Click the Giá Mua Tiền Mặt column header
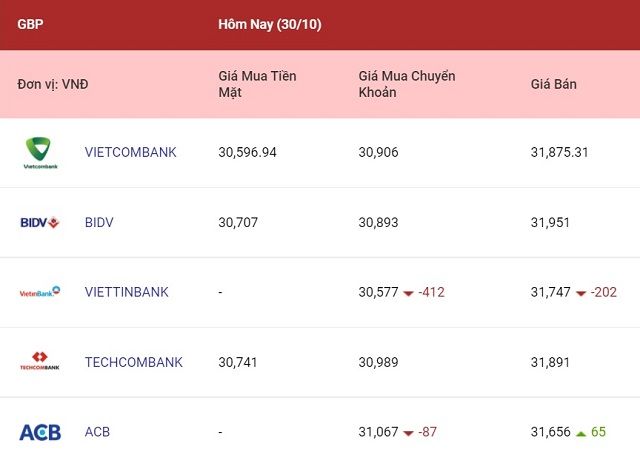Screen dimensions: 640x466 point(257,84)
